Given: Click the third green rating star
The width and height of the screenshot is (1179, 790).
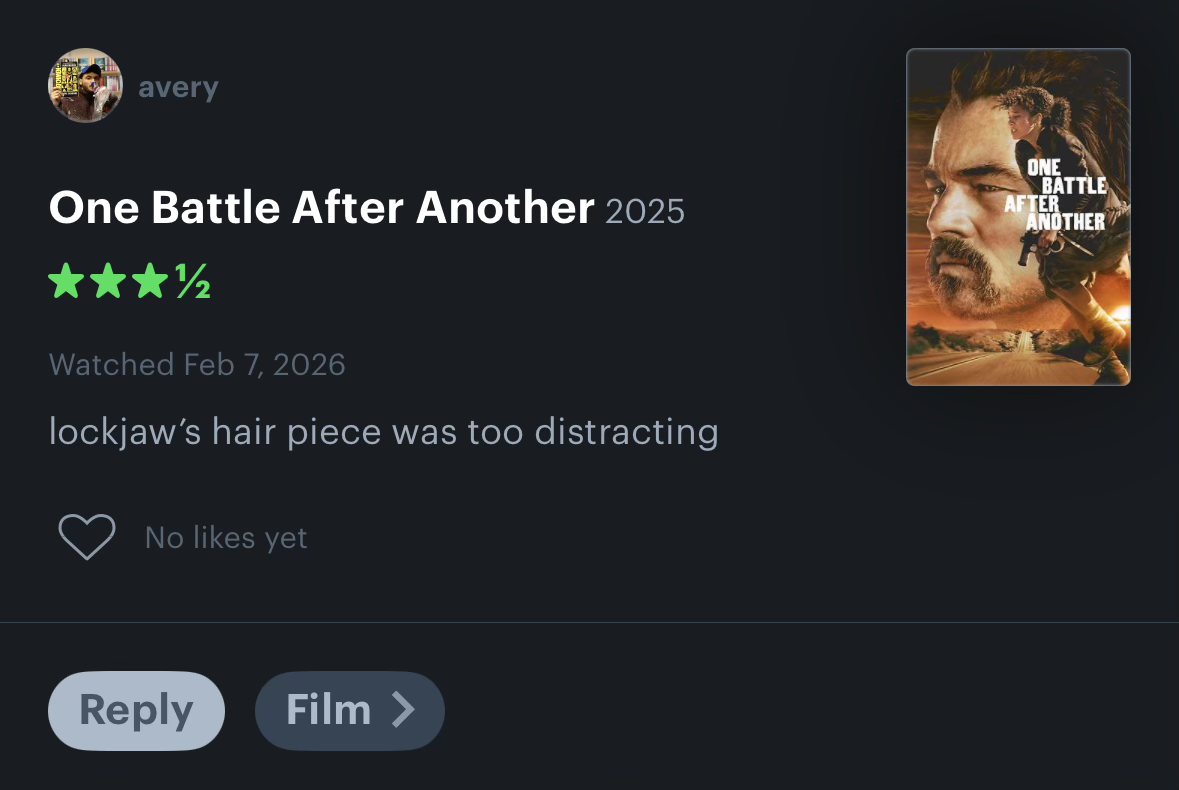Looking at the screenshot, I should coord(150,280).
